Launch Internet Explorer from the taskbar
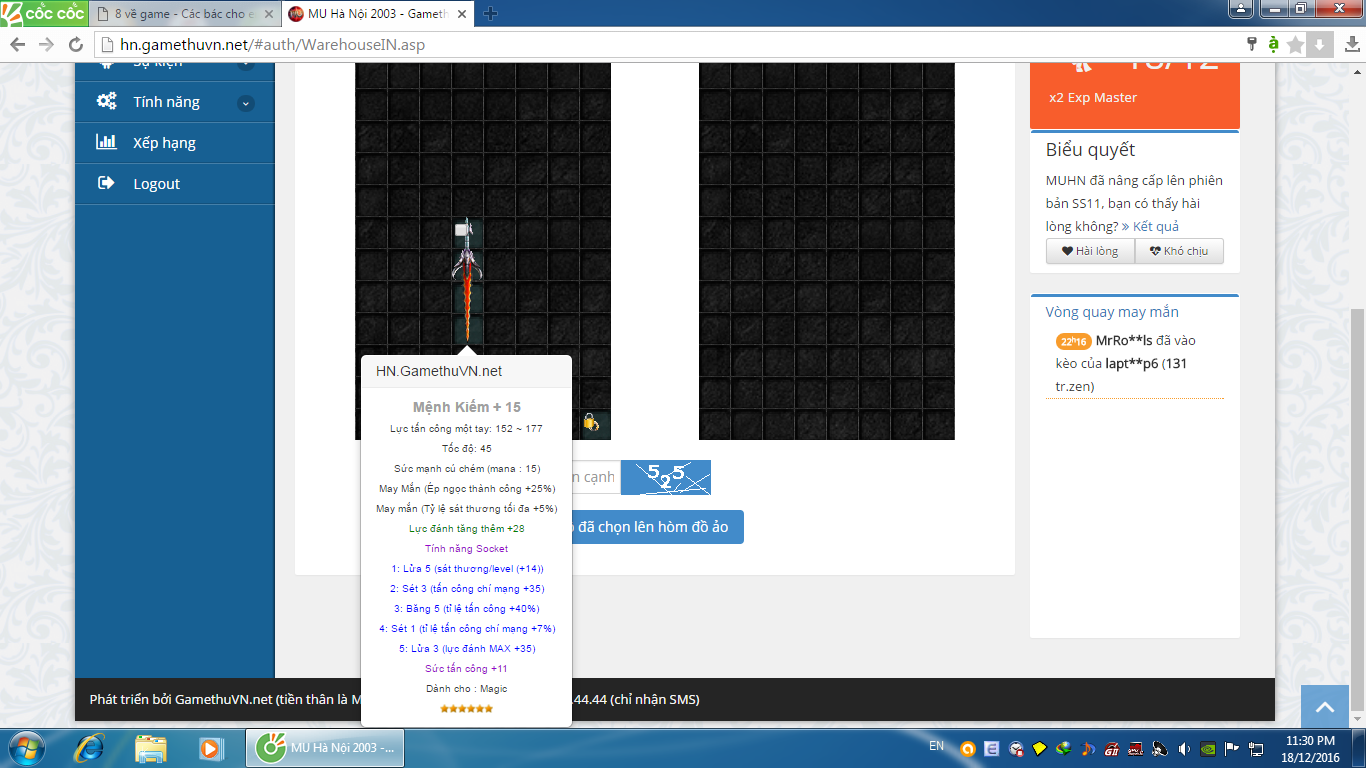This screenshot has height=768, width=1366. coord(90,747)
